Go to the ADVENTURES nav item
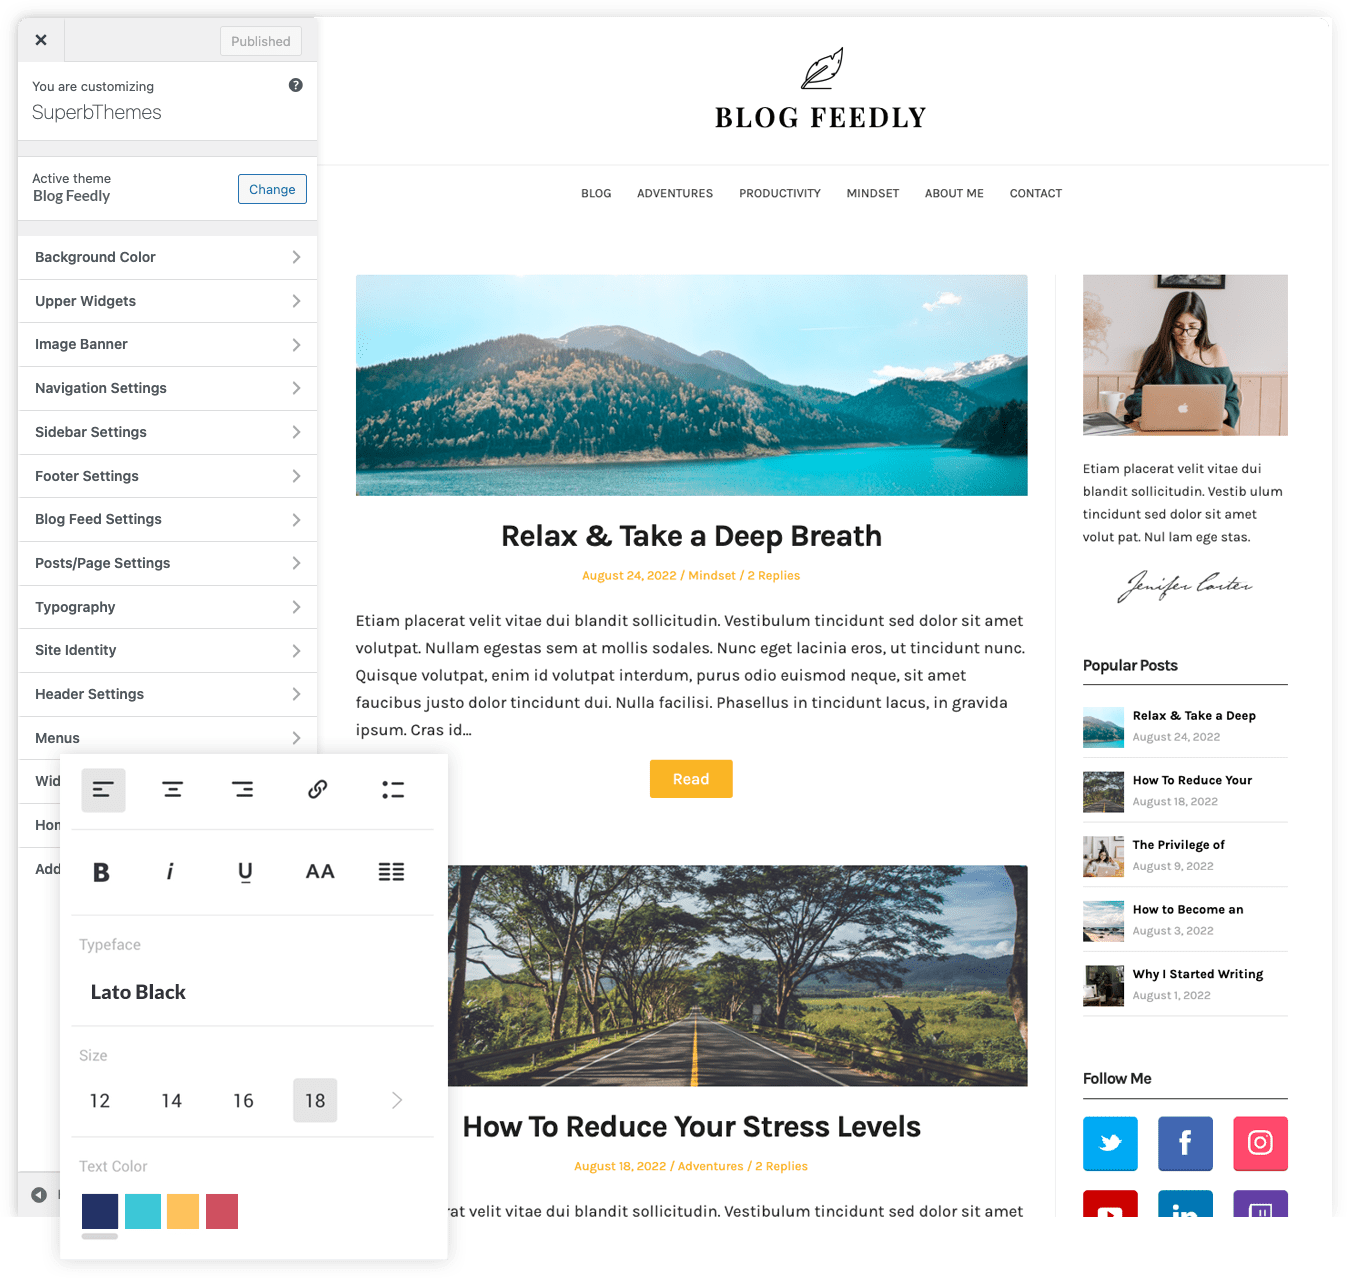This screenshot has height=1278, width=1347. (675, 193)
